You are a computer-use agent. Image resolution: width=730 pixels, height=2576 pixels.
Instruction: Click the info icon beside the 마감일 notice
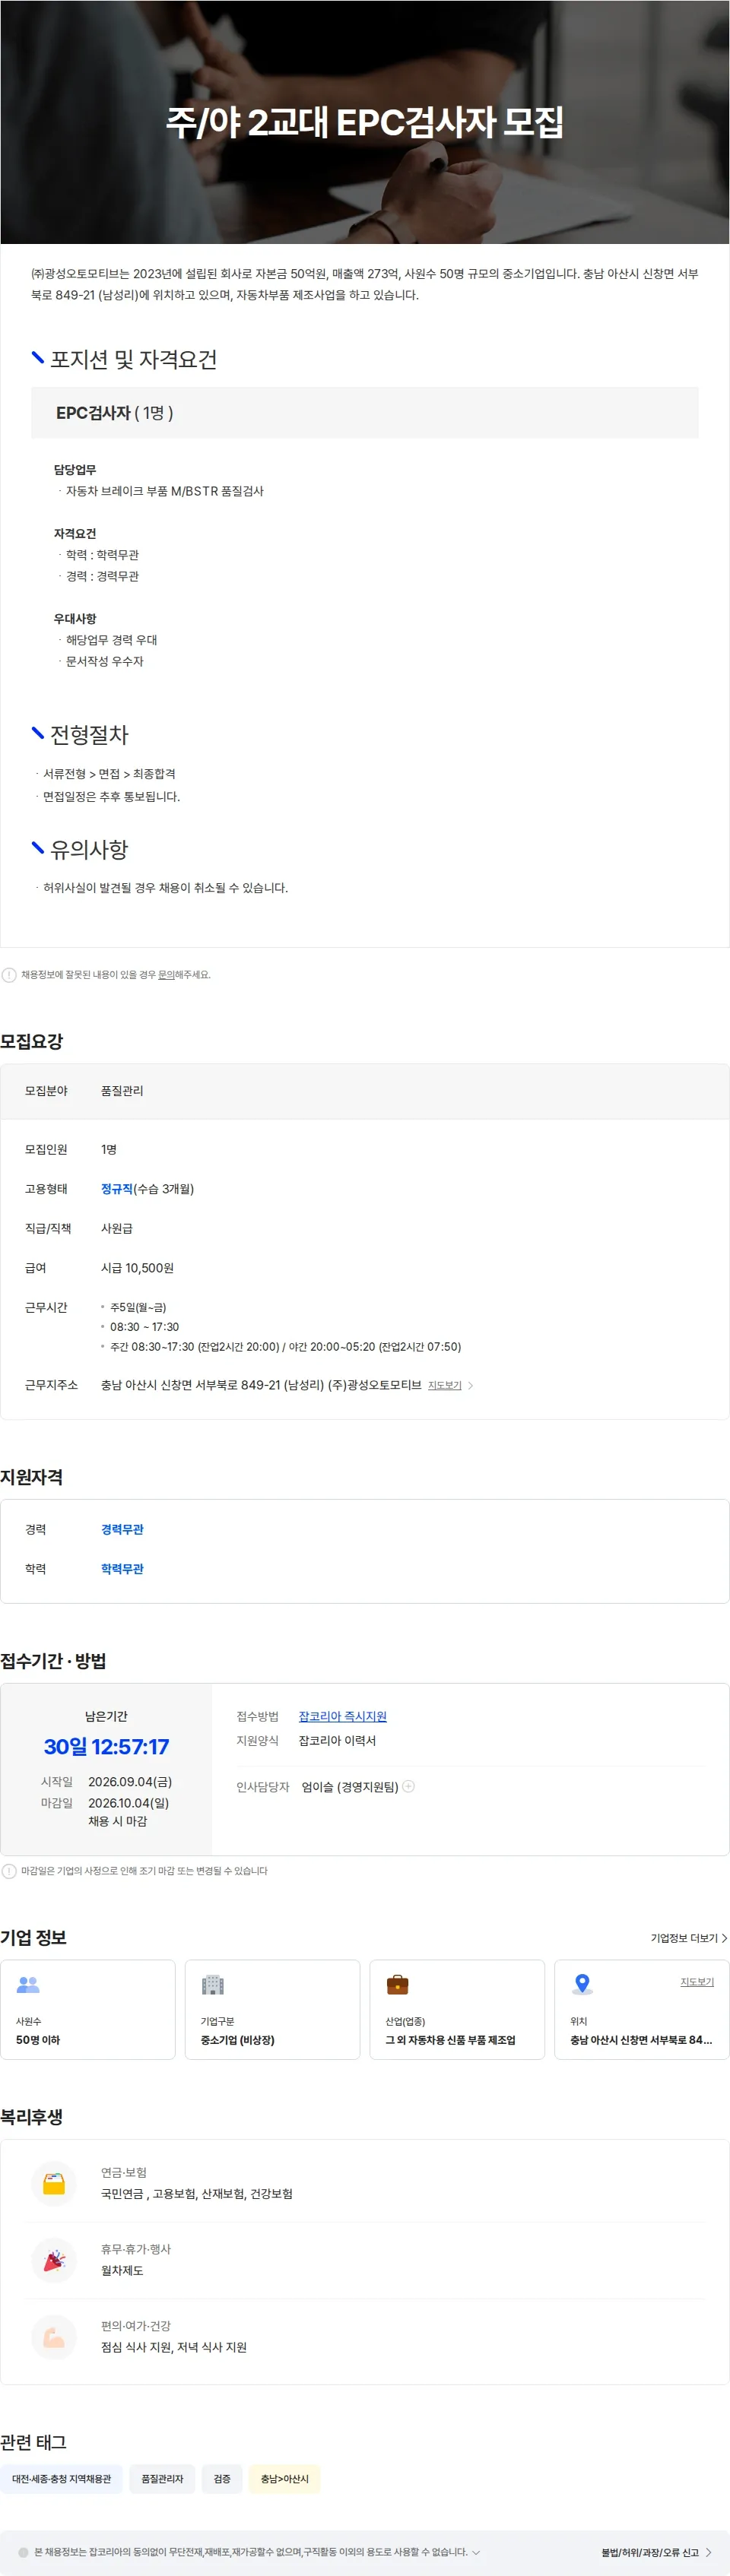pos(9,1870)
